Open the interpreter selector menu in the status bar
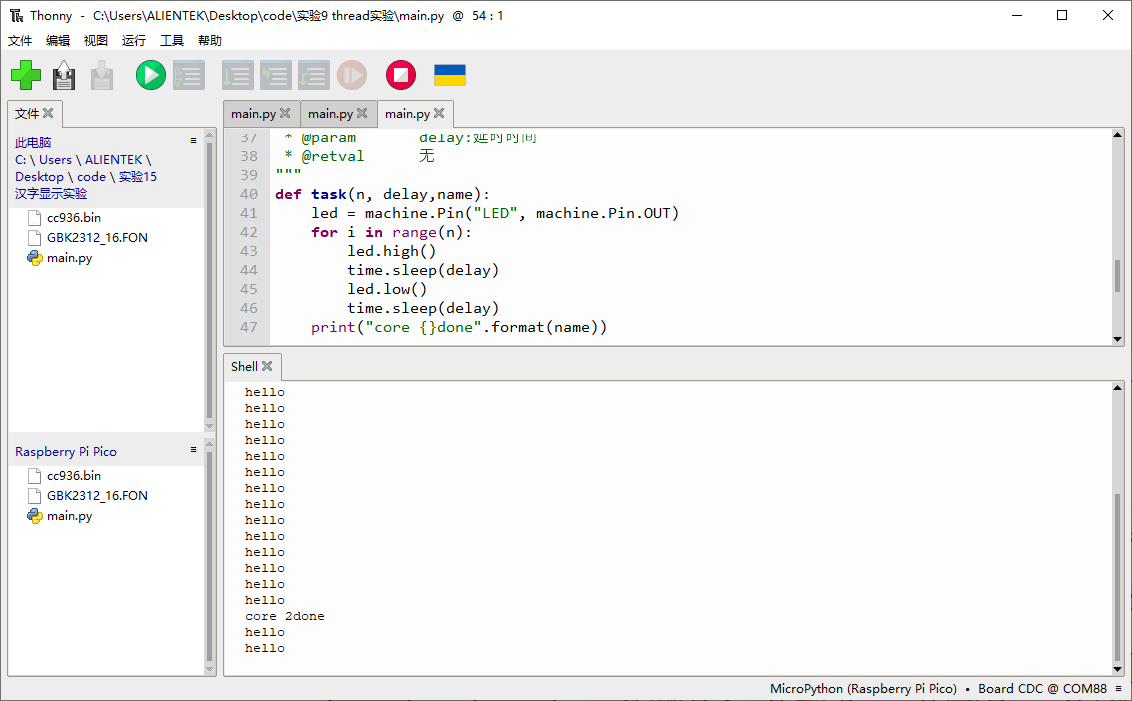Viewport: 1132px width, 701px height. [1118, 689]
